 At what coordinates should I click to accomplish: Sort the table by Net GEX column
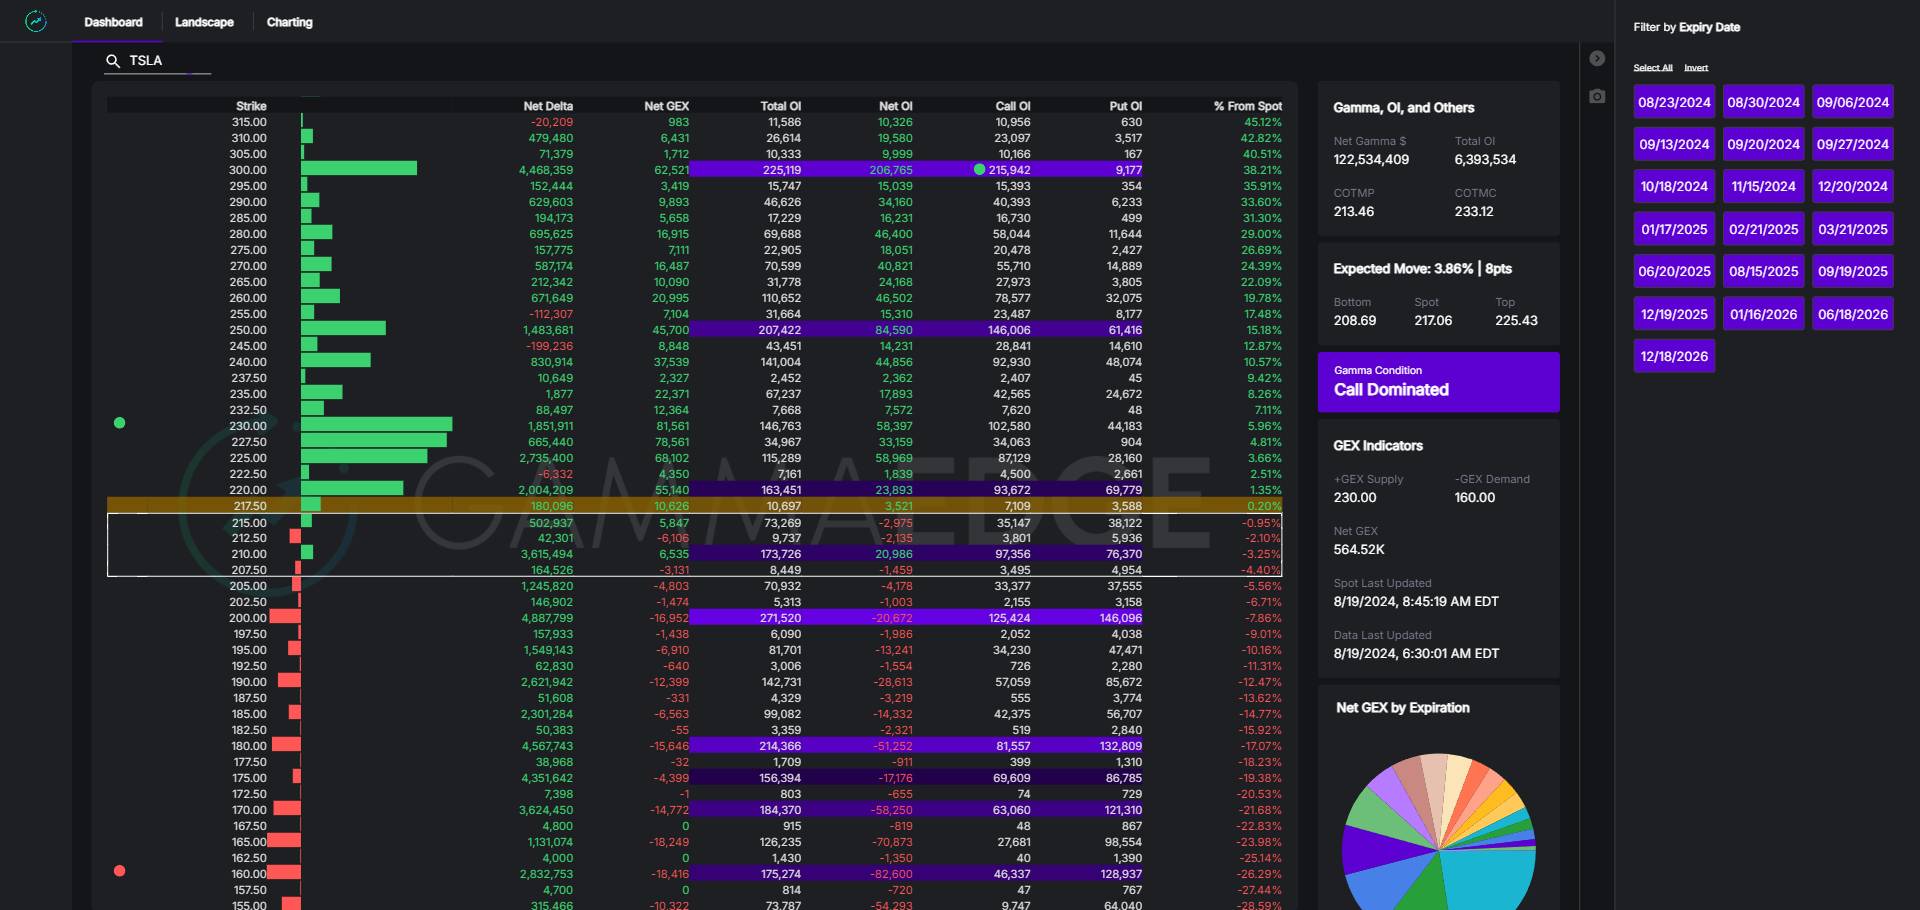click(x=666, y=106)
